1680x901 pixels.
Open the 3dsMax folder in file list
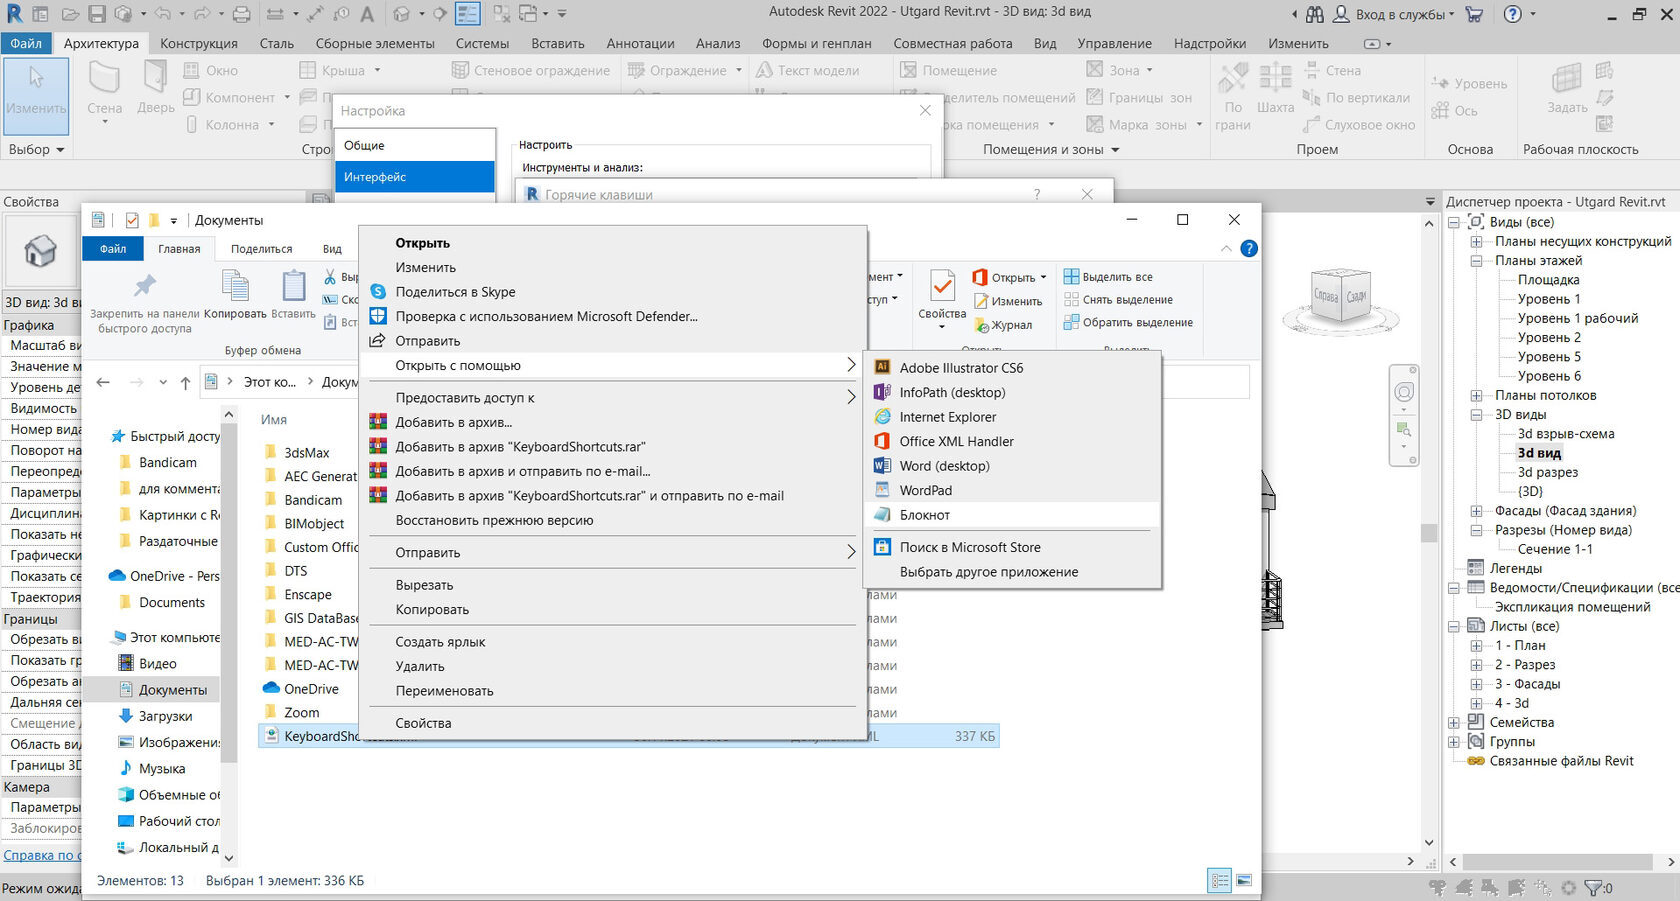click(x=306, y=453)
